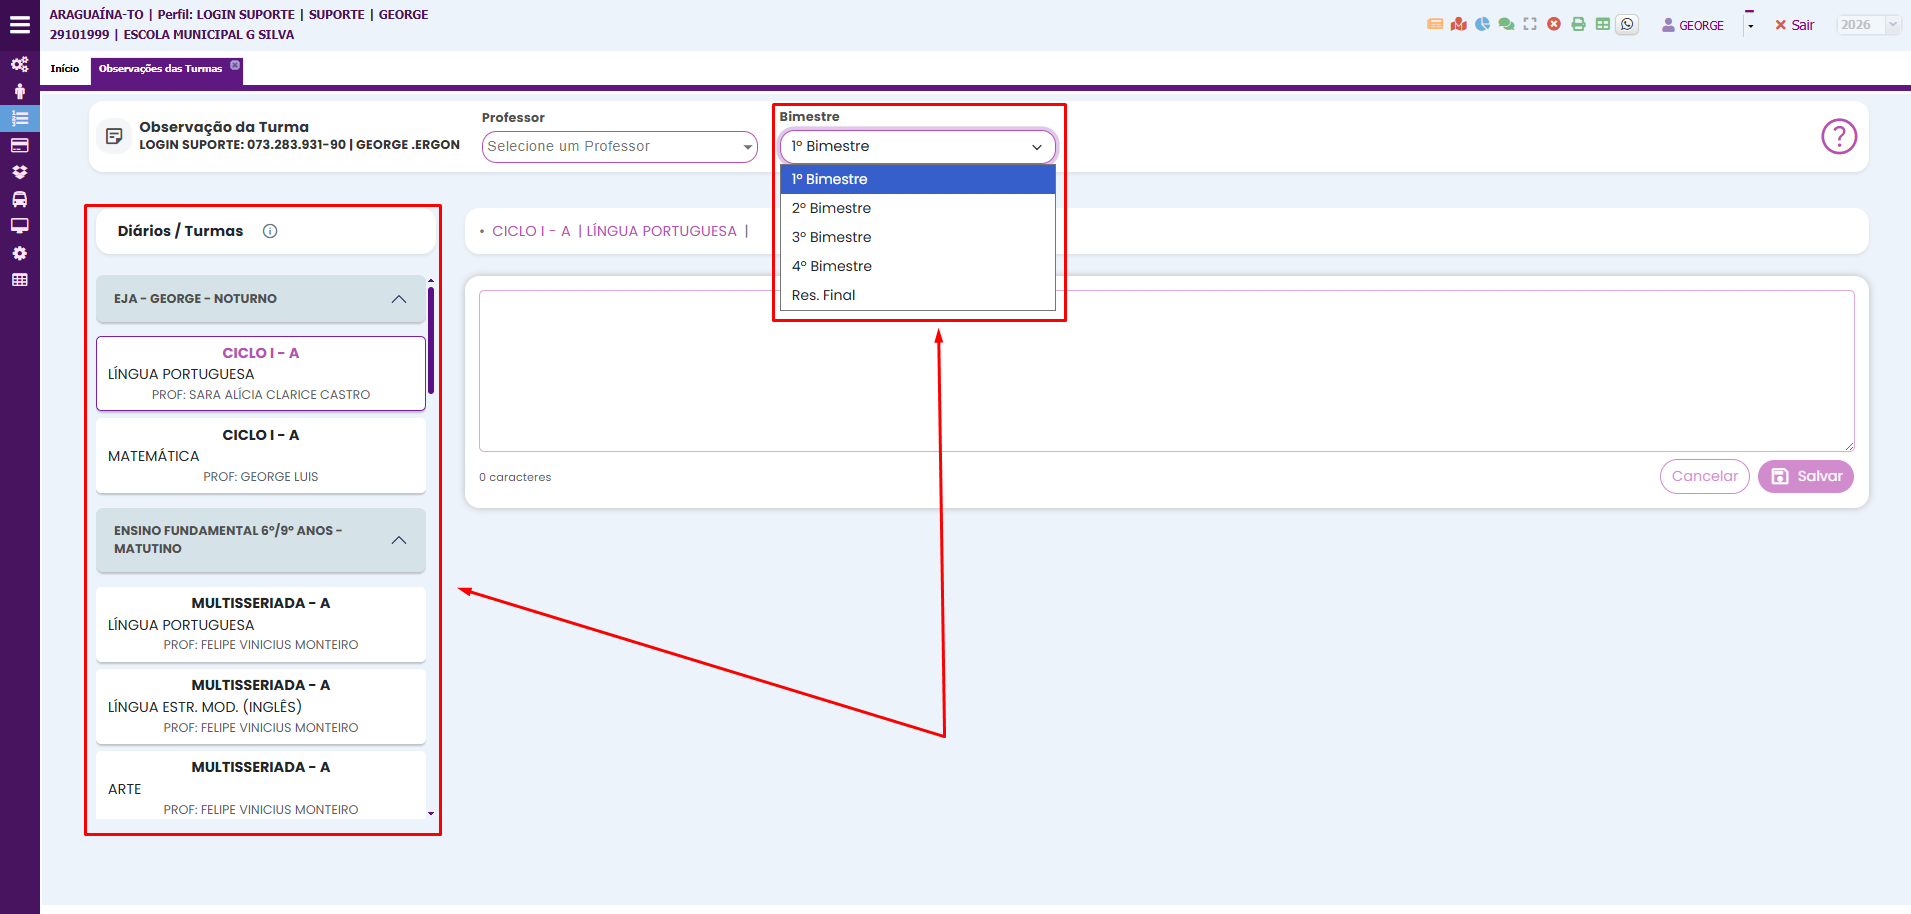This screenshot has width=1911, height=914.
Task: Click the Cancelar button
Action: pos(1704,477)
